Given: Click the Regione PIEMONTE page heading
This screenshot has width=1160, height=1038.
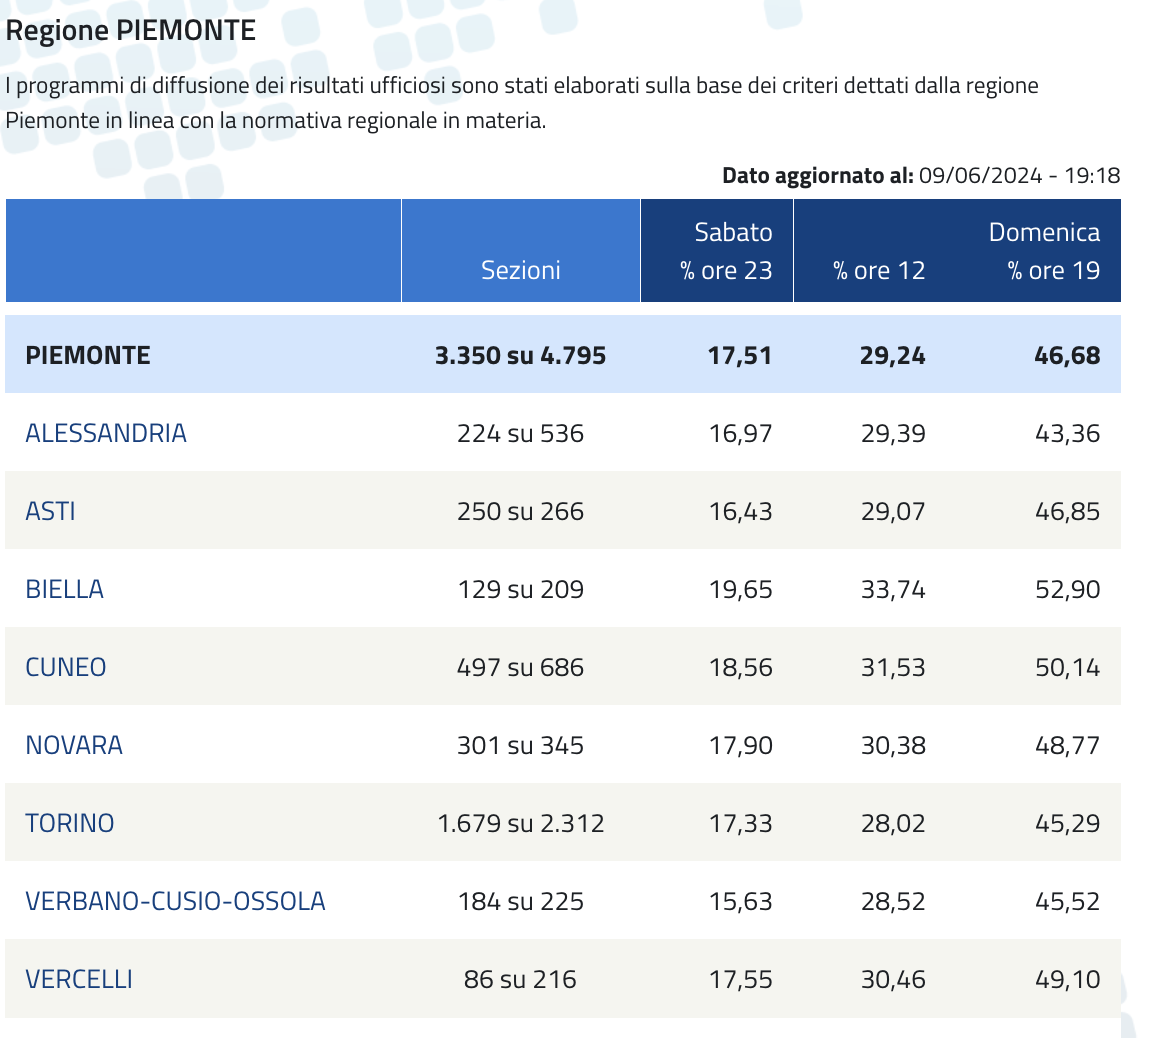Looking at the screenshot, I should 131,30.
